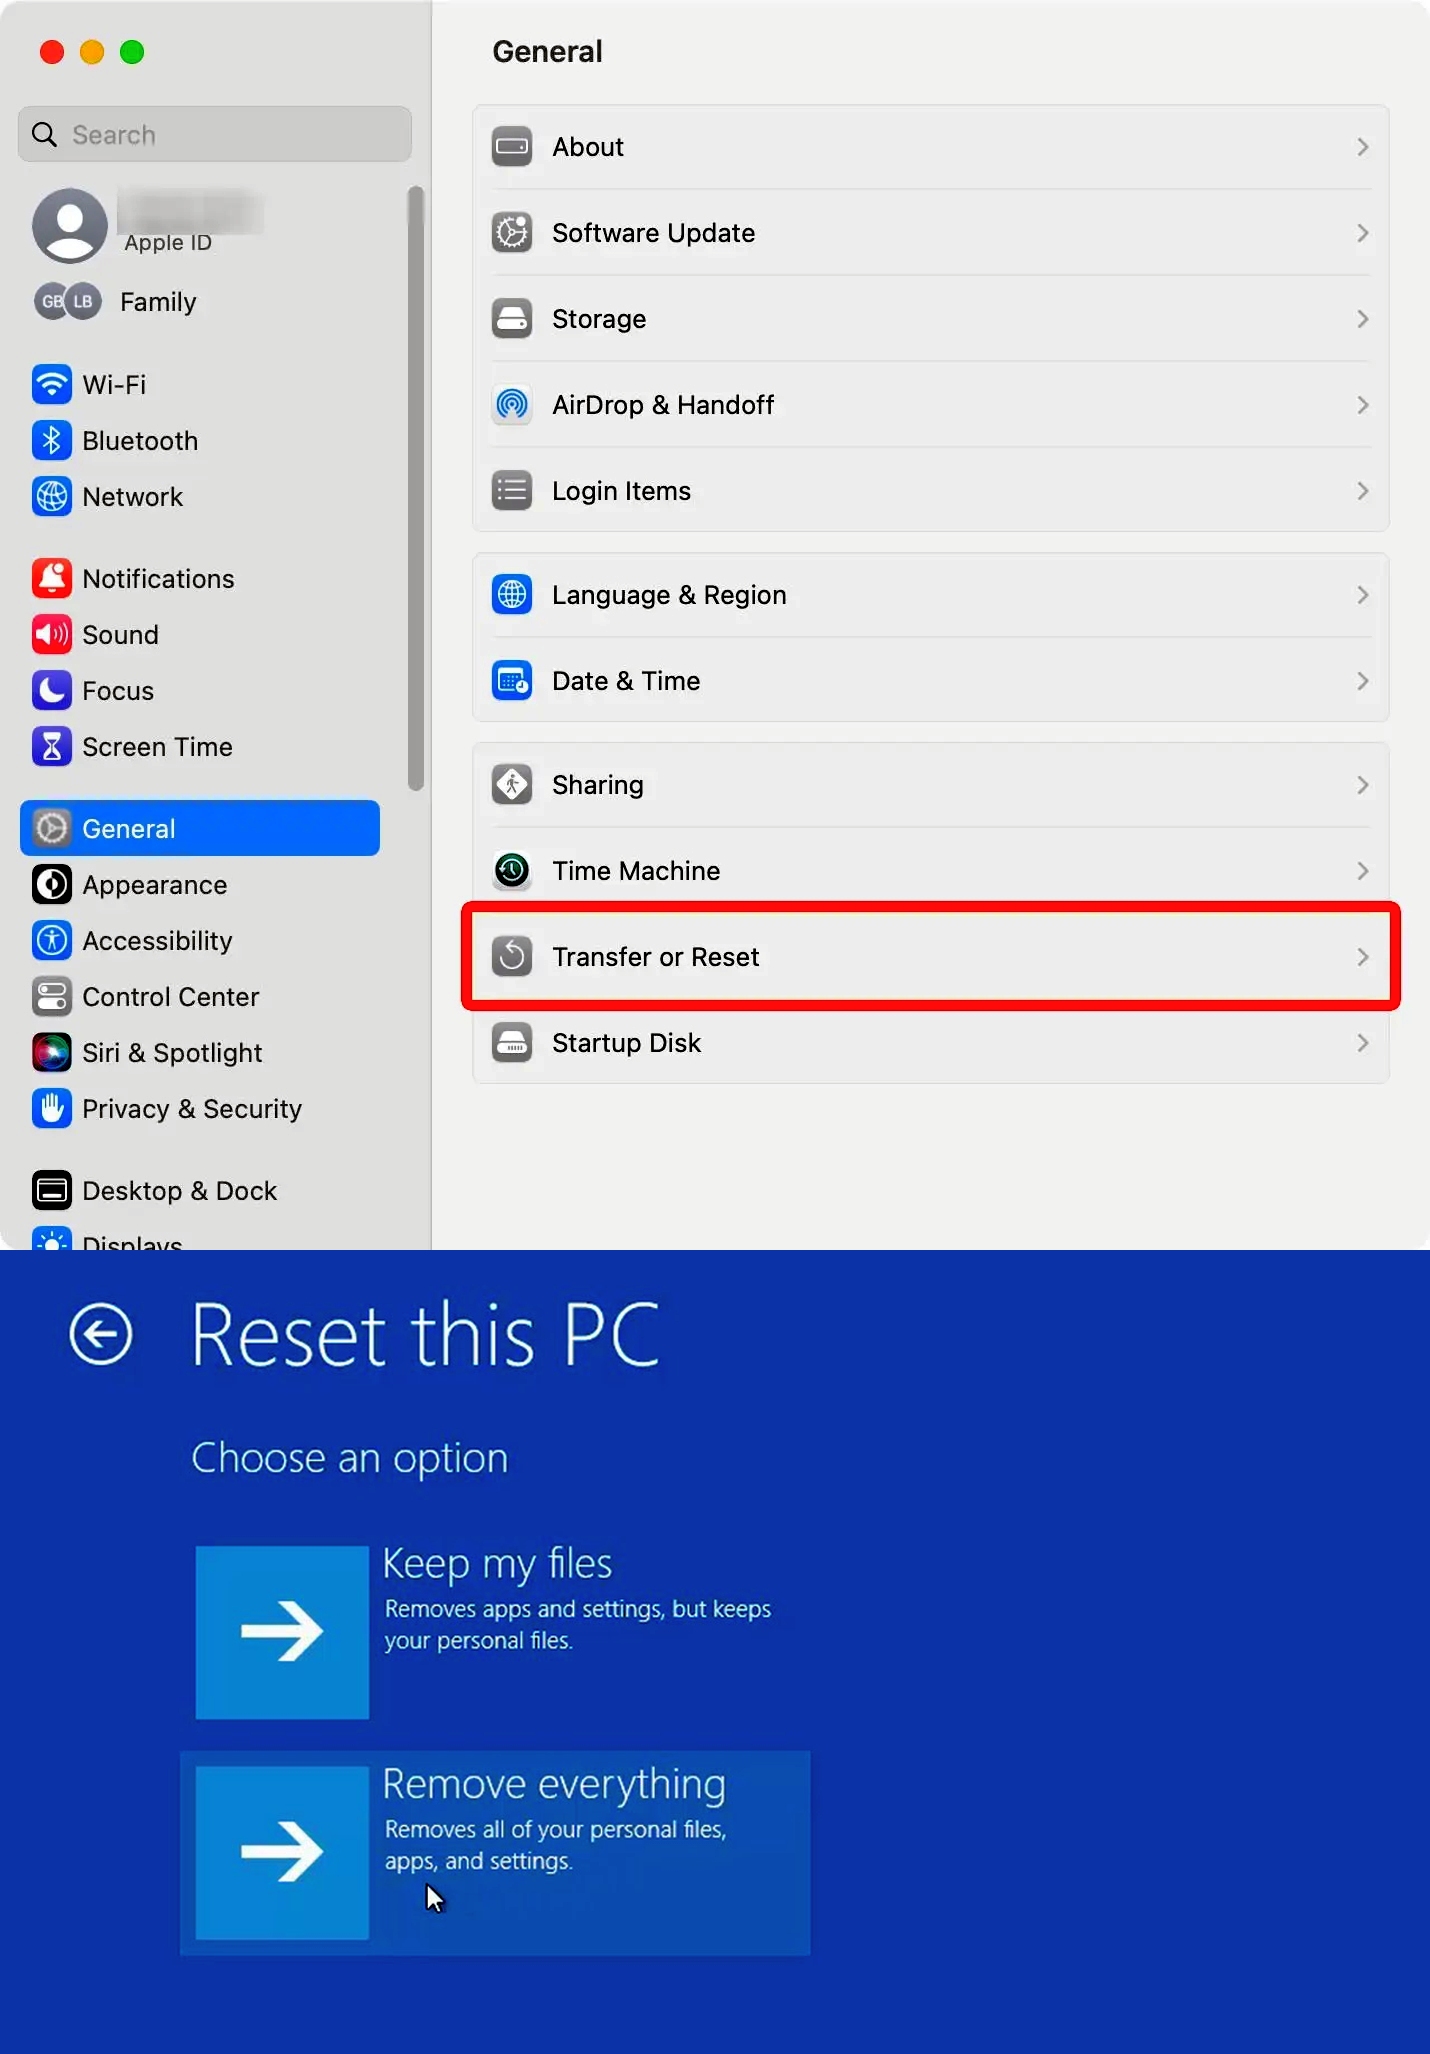Choose the Remove everything option
Screen dimensions: 1430x2054
[x=495, y=1852]
